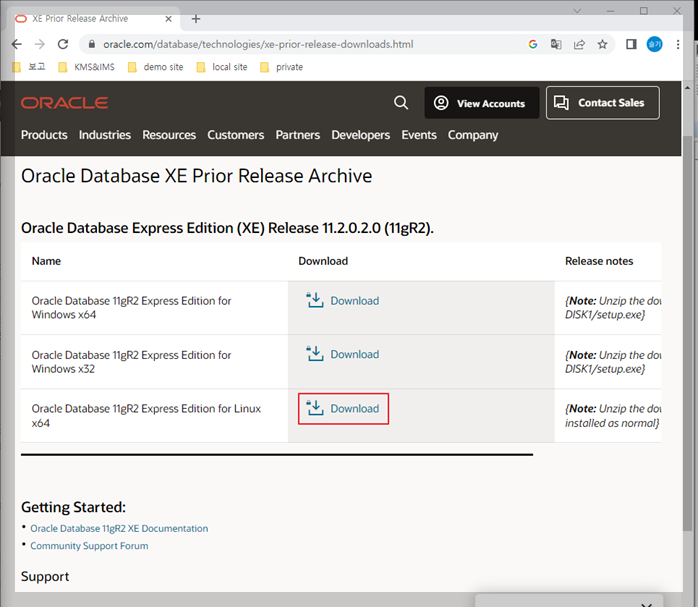The height and width of the screenshot is (607, 698).
Task: Click the Support heading
Action: click(x=45, y=577)
